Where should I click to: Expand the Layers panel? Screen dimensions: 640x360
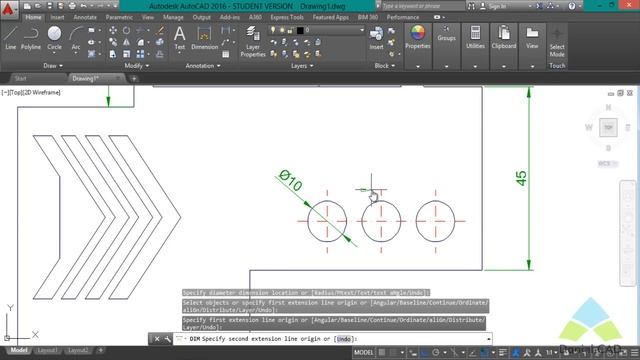pos(302,66)
